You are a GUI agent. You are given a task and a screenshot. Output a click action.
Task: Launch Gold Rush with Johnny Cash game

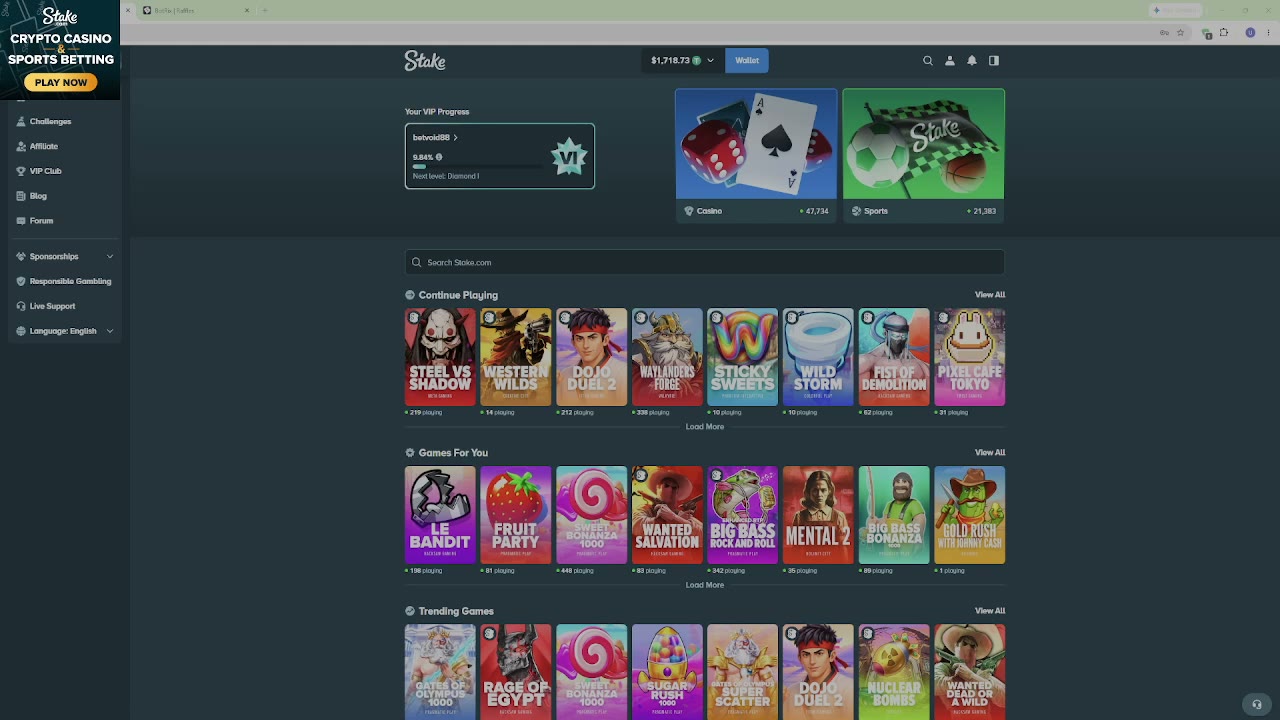(x=970, y=515)
